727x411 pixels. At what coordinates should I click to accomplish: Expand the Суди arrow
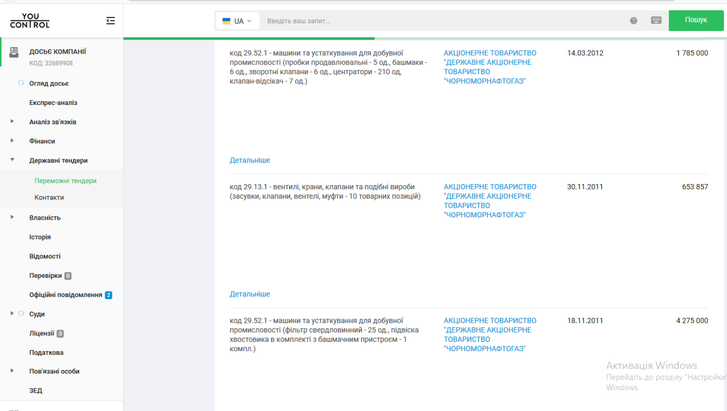(x=12, y=314)
